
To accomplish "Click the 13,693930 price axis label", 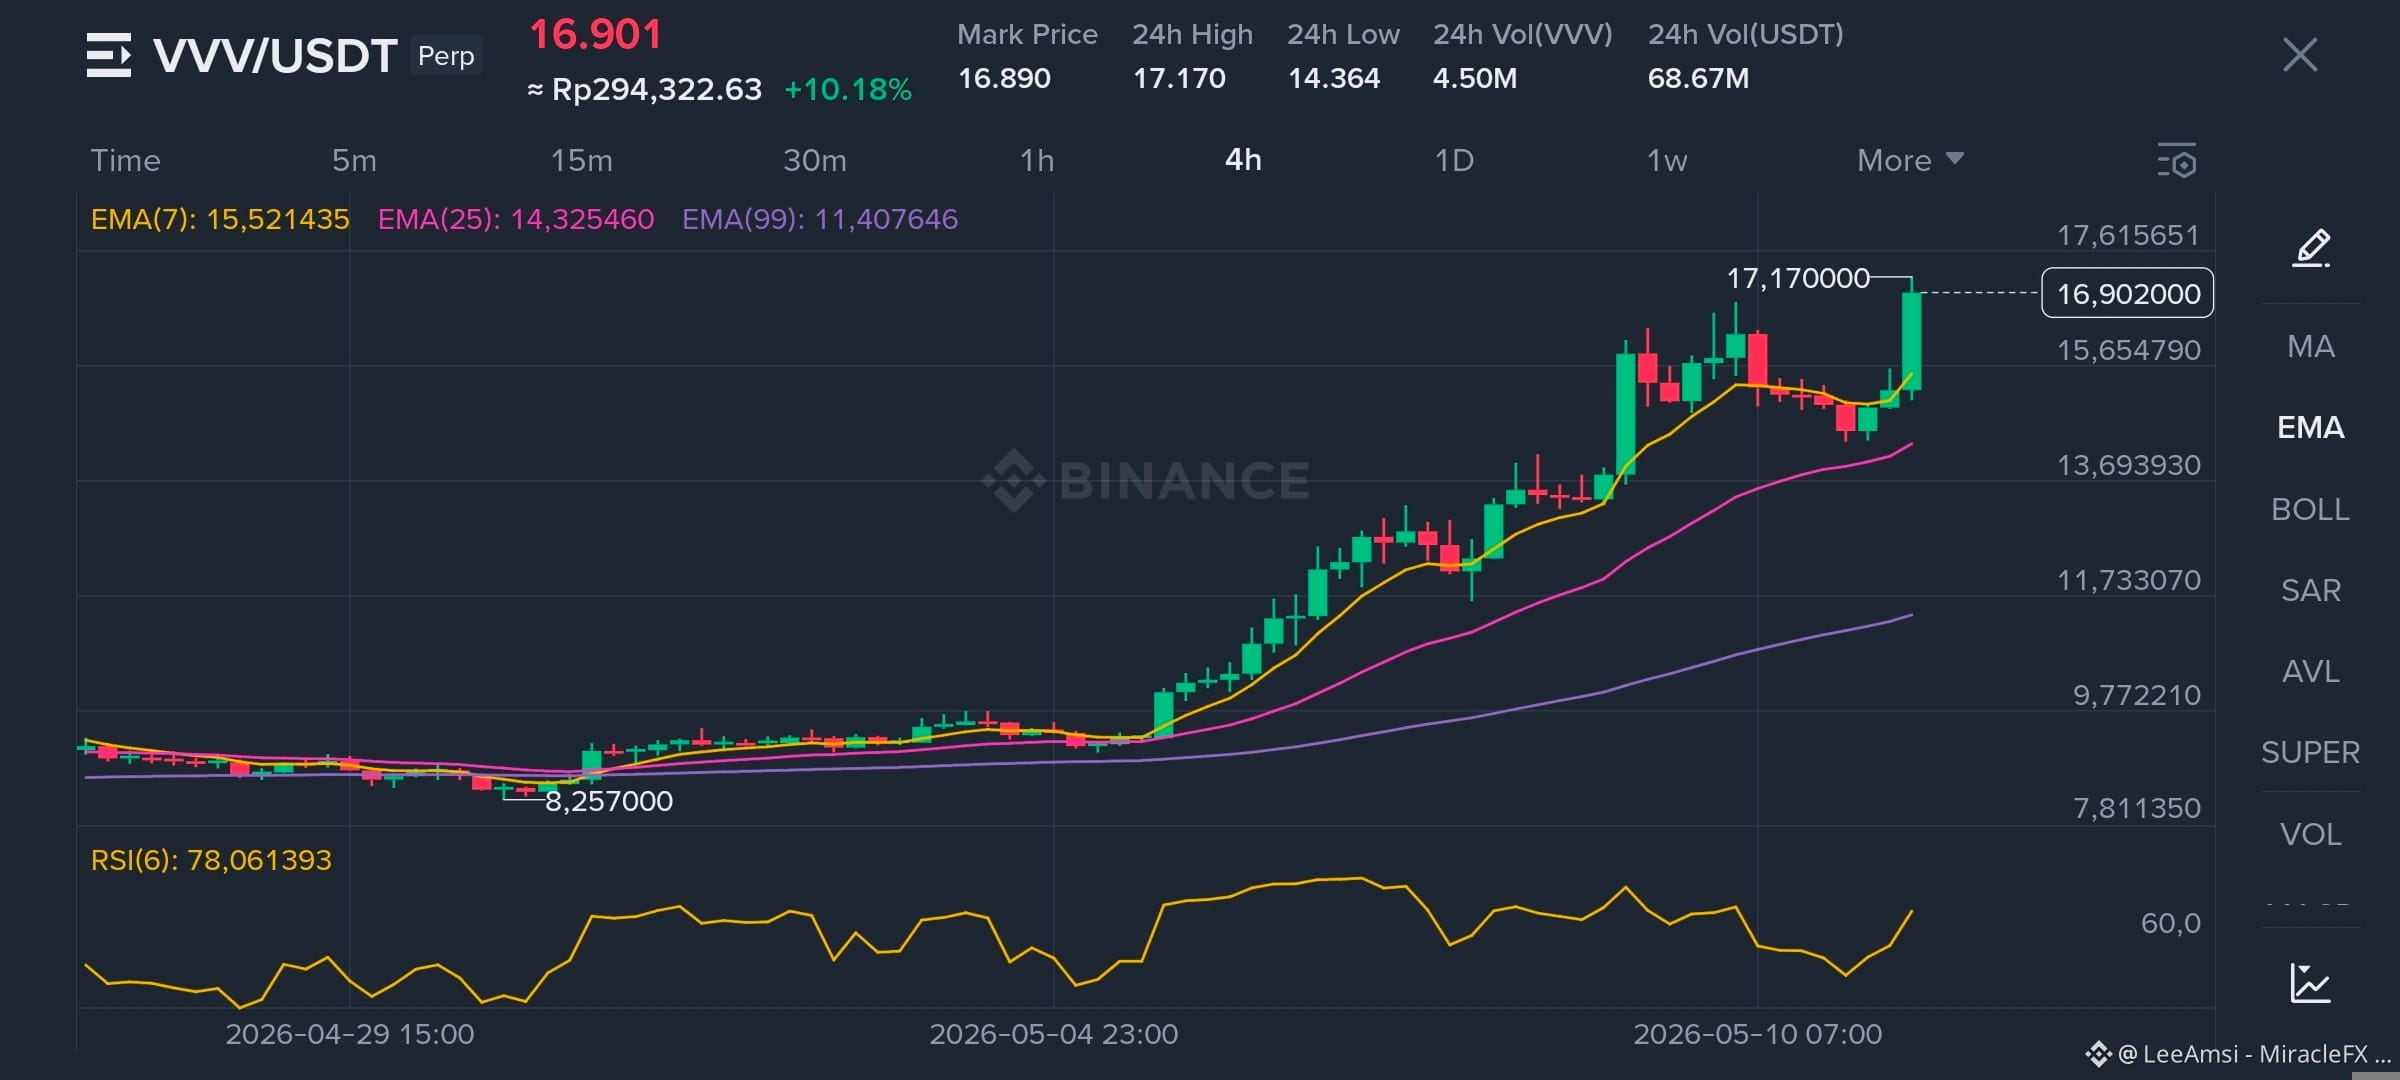I will click(x=2128, y=465).
